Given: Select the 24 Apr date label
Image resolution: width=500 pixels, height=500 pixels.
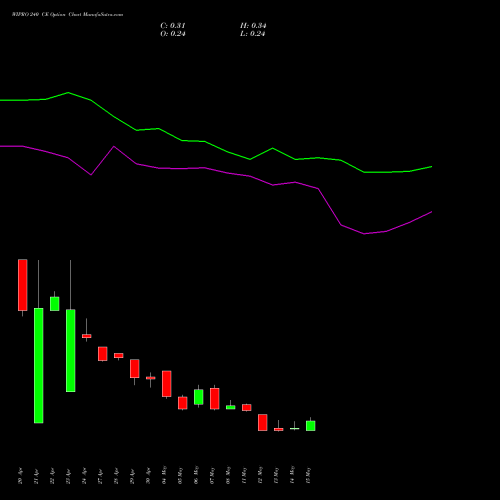Looking at the screenshot, I should click(85, 476).
